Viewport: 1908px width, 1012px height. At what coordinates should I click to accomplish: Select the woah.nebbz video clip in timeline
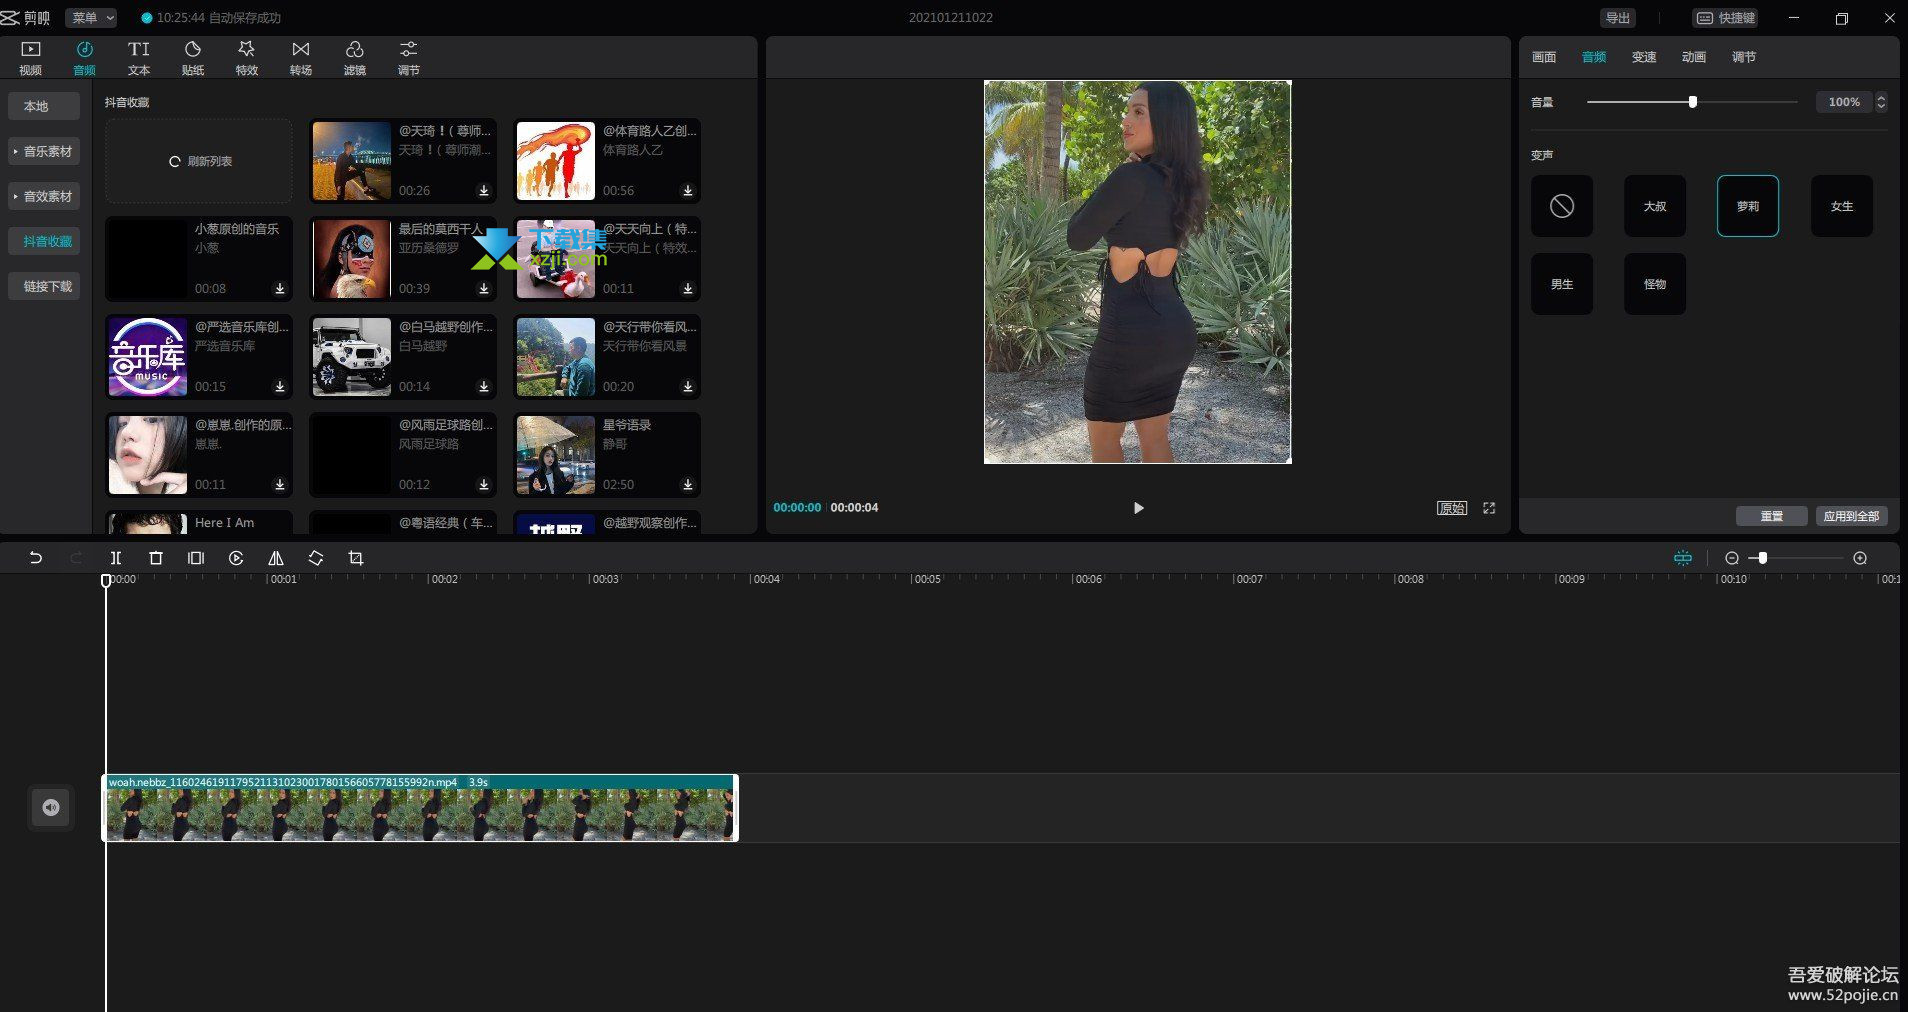click(421, 808)
